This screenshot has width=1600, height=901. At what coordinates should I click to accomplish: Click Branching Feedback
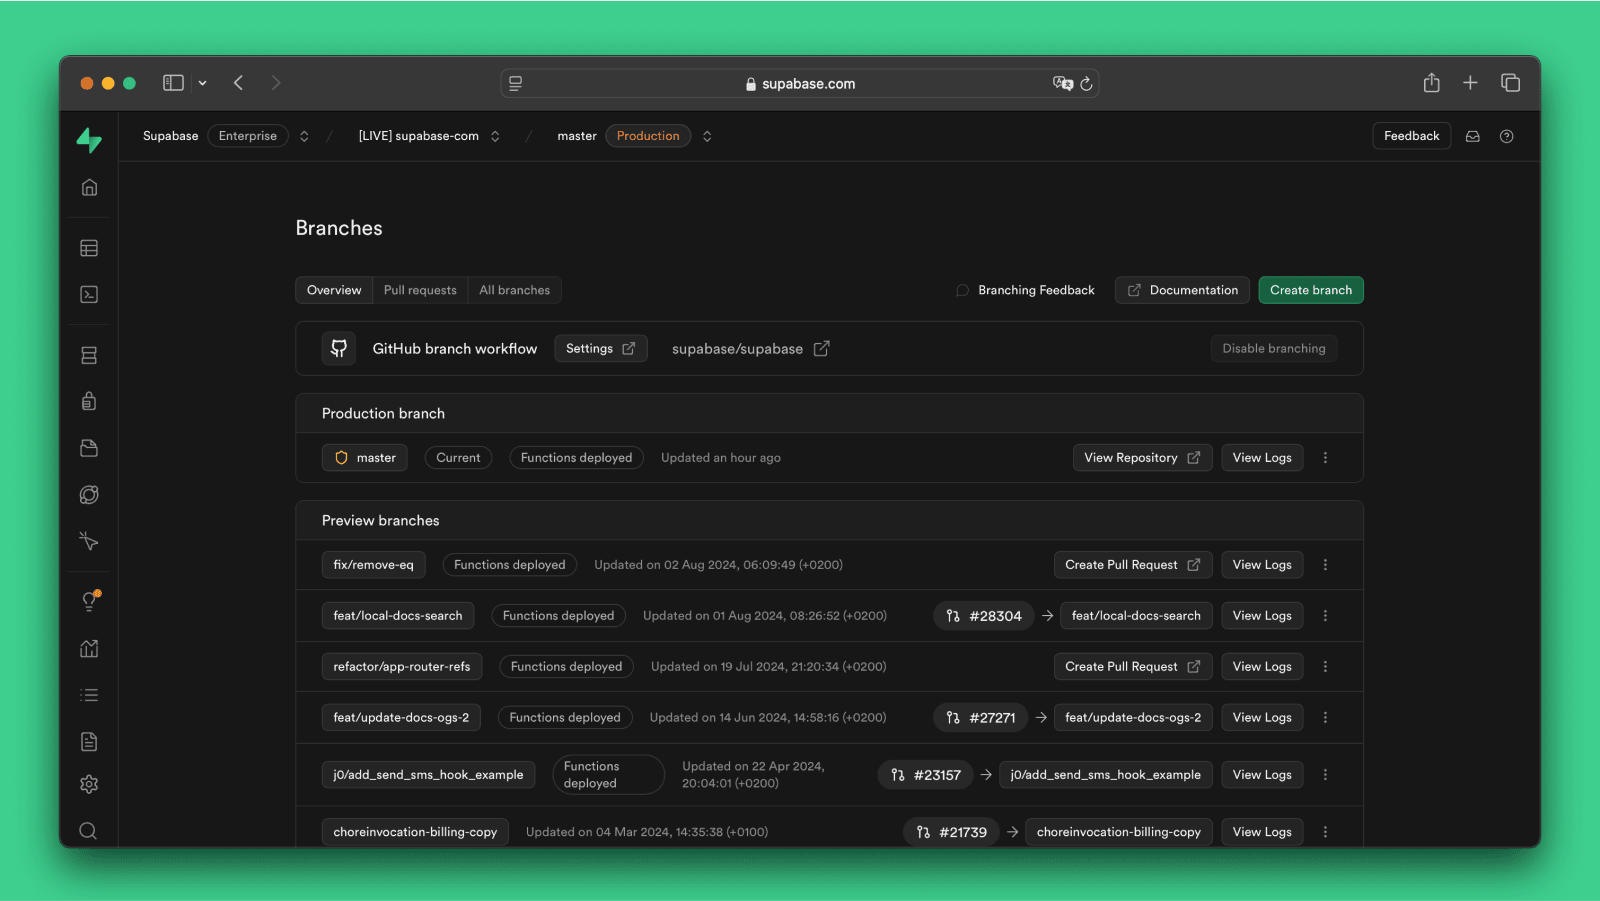[1025, 290]
